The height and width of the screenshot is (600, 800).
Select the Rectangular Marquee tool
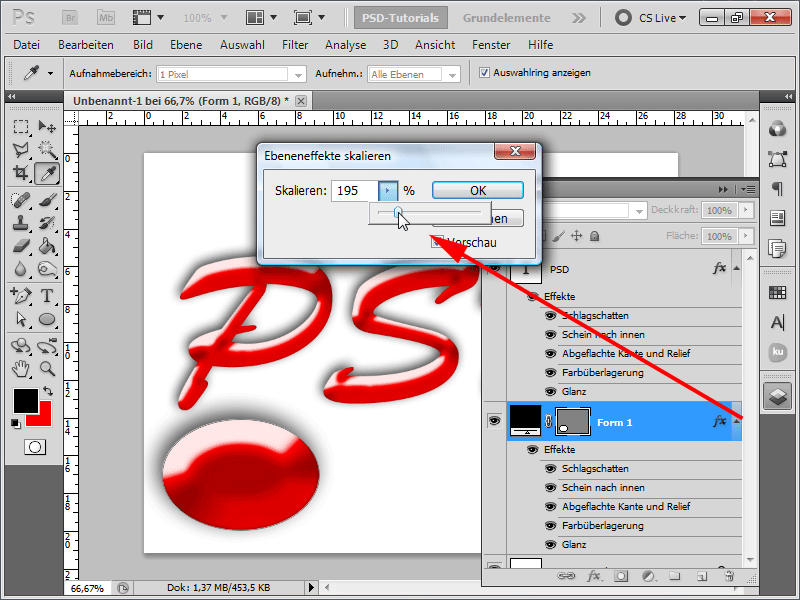pos(20,126)
